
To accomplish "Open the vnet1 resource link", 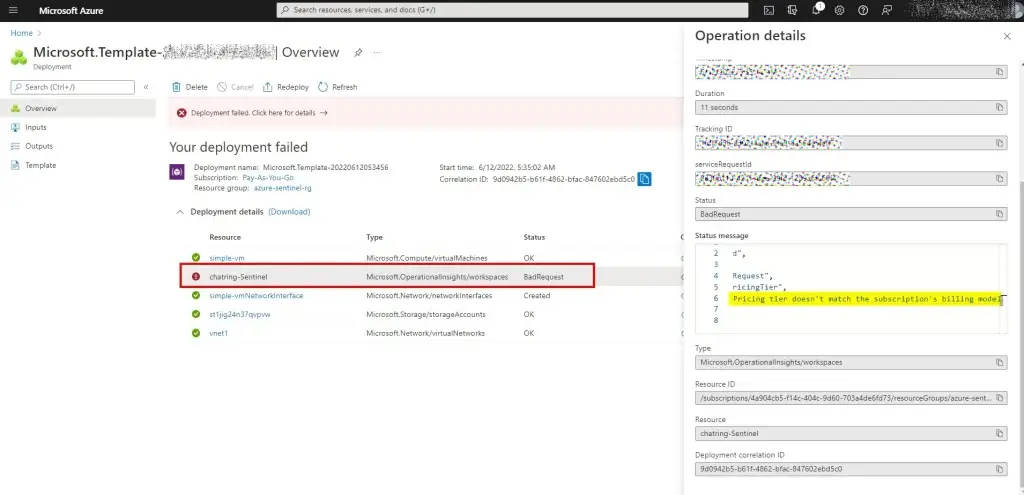I will 218,334.
